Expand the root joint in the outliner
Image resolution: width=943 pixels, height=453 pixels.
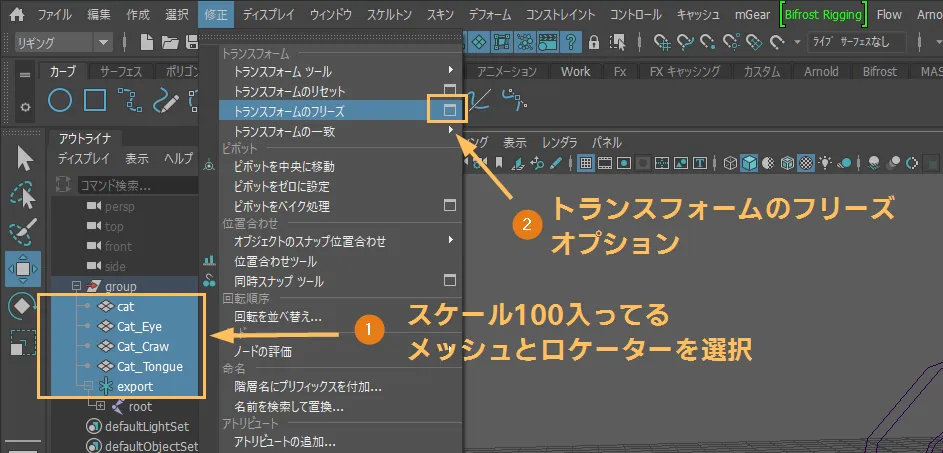tap(100, 406)
